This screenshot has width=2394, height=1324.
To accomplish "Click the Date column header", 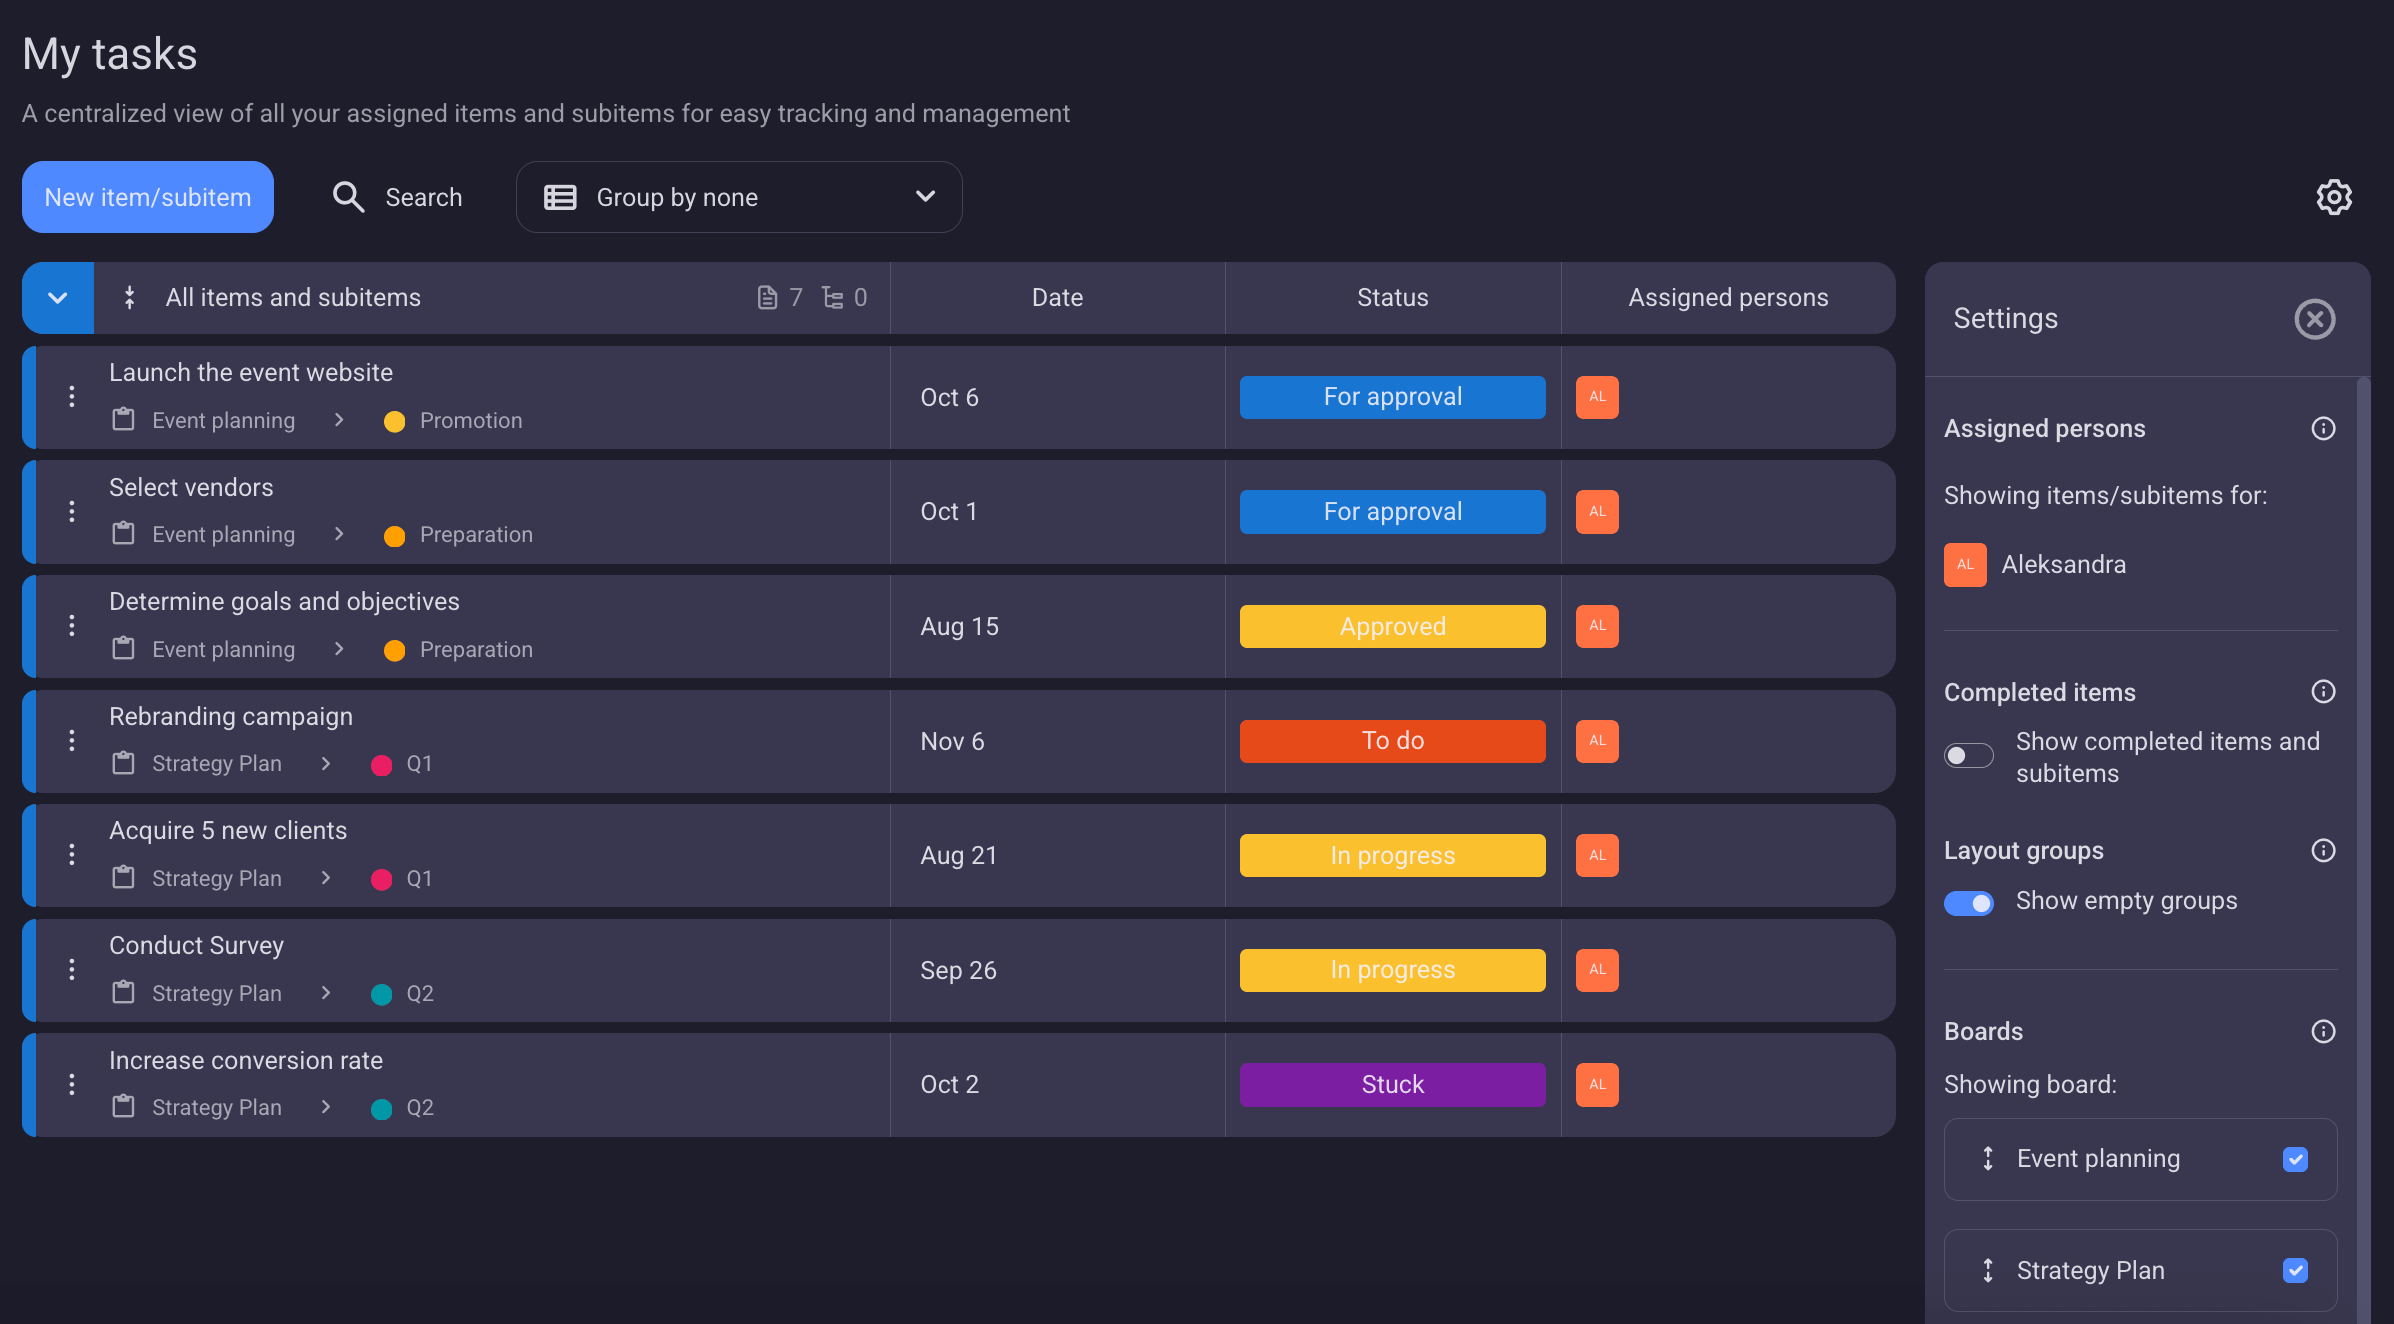I will pos(1057,298).
